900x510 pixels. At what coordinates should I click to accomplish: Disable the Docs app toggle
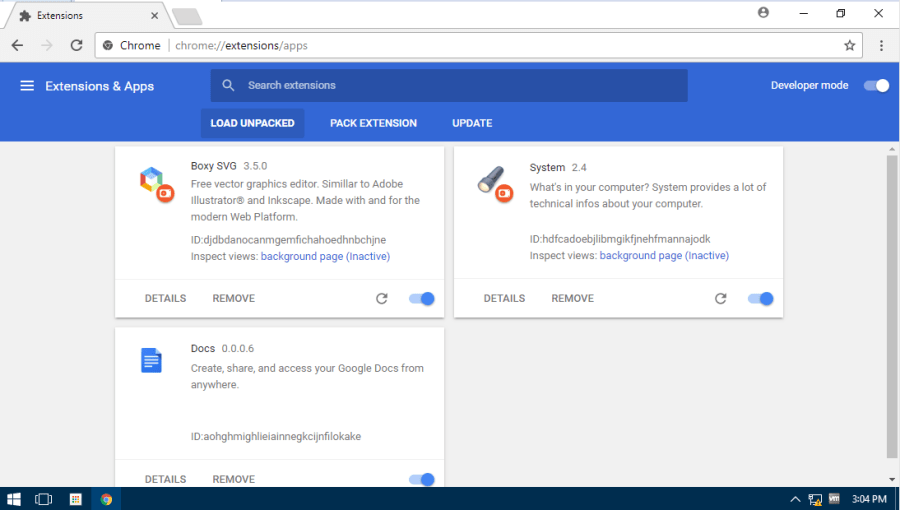422,479
